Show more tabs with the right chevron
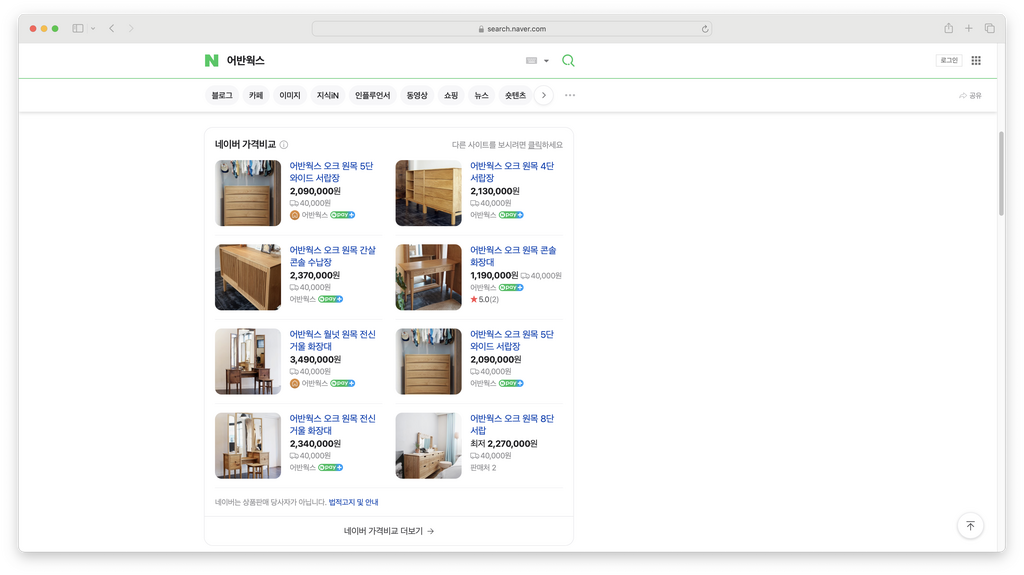Image resolution: width=1024 pixels, height=575 pixels. tap(543, 95)
